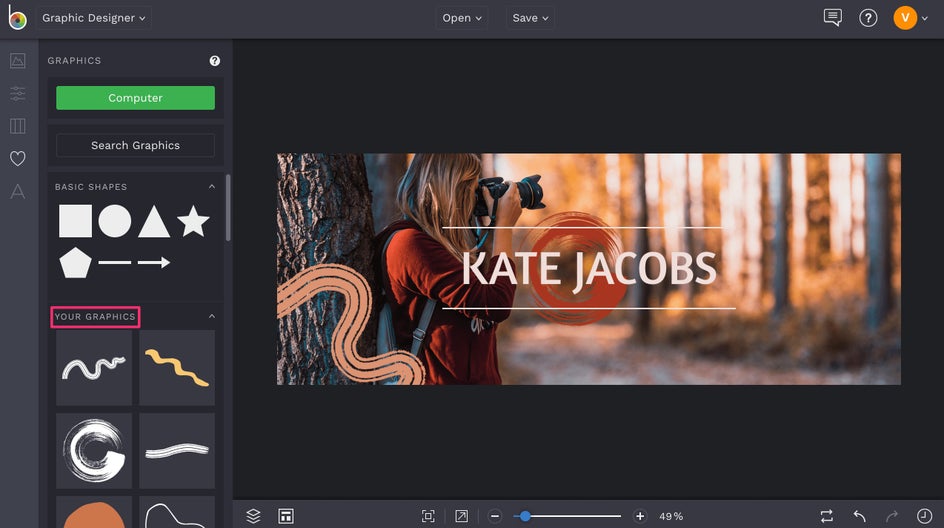
Task: Select the Text tool icon in sidebar
Action: [17, 191]
